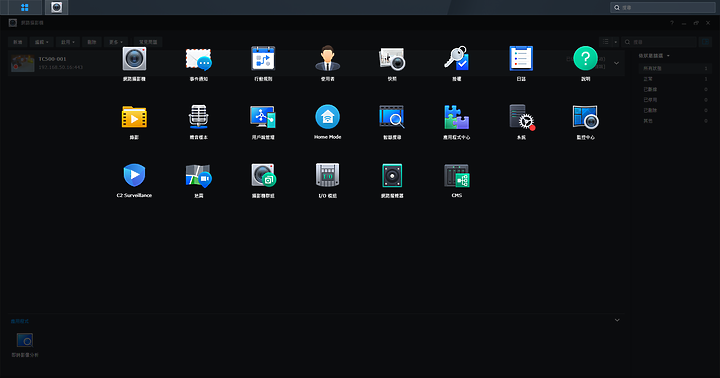Select the TC500-001 camera thumbnail
Screen dimensions: 720x378
click(x=22, y=63)
